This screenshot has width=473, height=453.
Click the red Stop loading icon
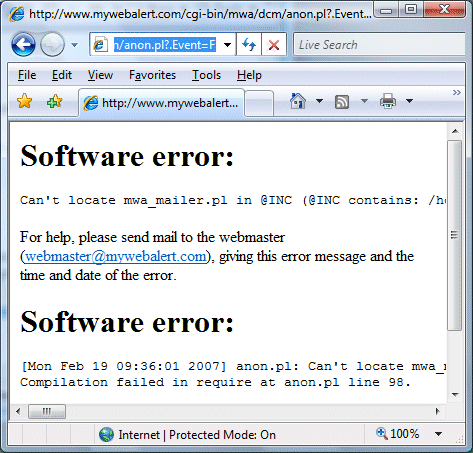(x=274, y=44)
